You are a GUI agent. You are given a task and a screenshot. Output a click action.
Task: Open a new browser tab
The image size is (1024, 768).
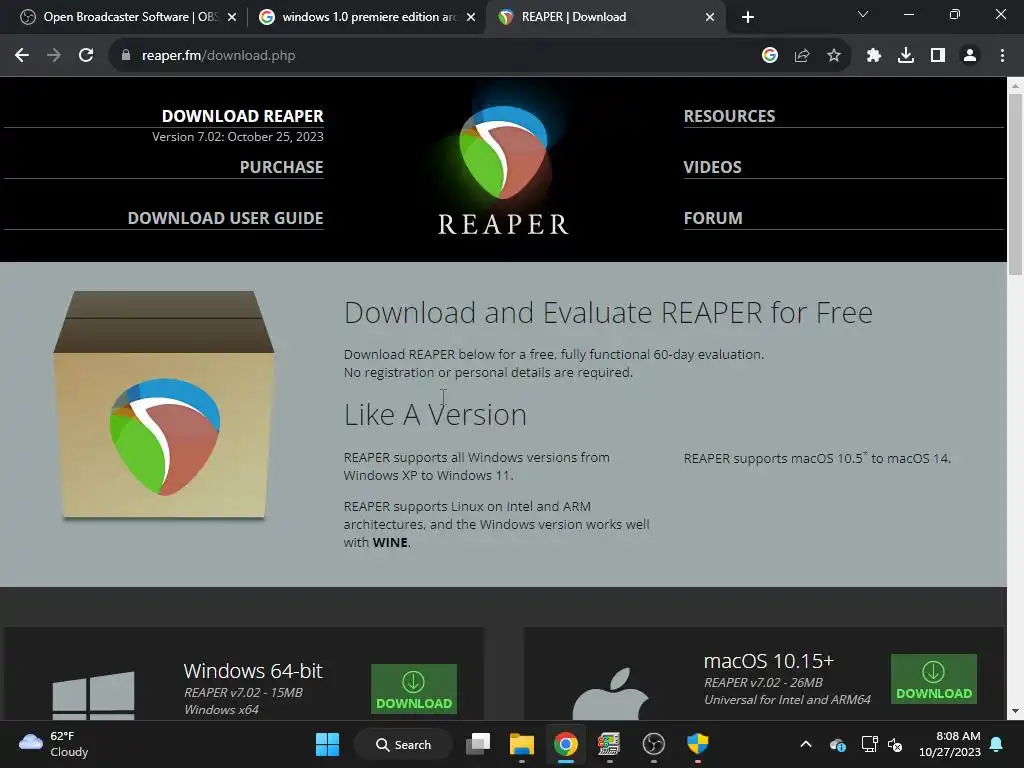tap(748, 17)
